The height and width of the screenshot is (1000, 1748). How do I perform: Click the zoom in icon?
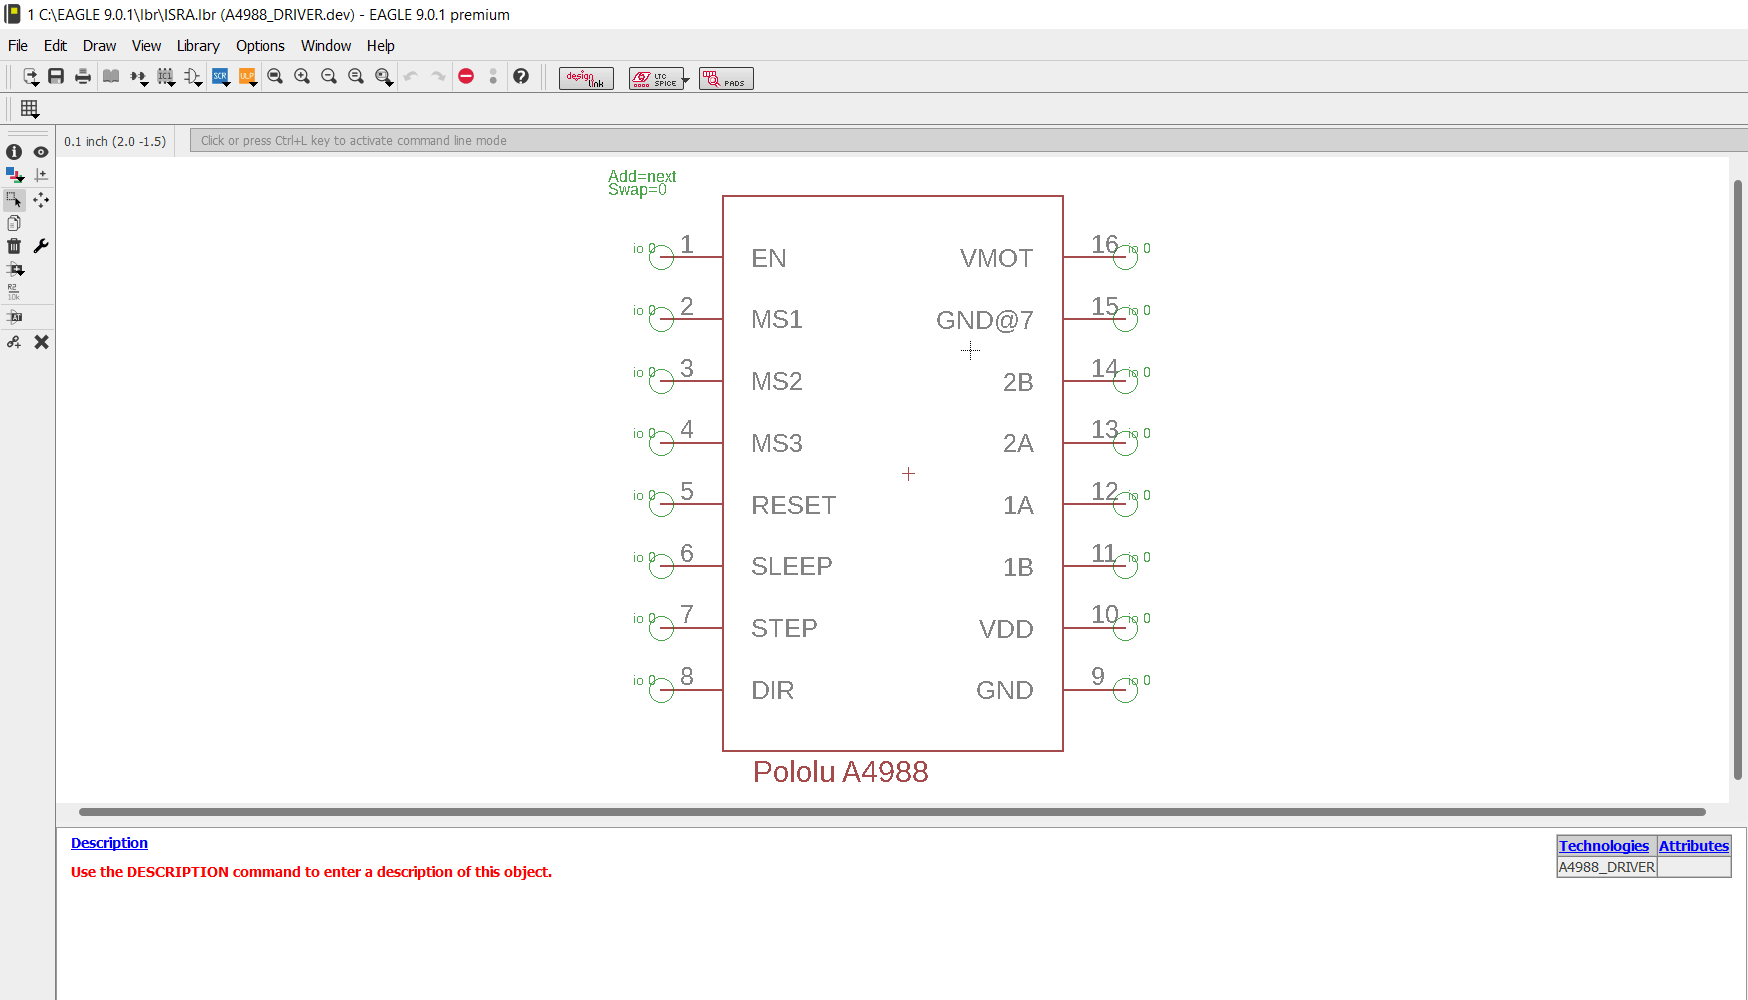(x=302, y=76)
